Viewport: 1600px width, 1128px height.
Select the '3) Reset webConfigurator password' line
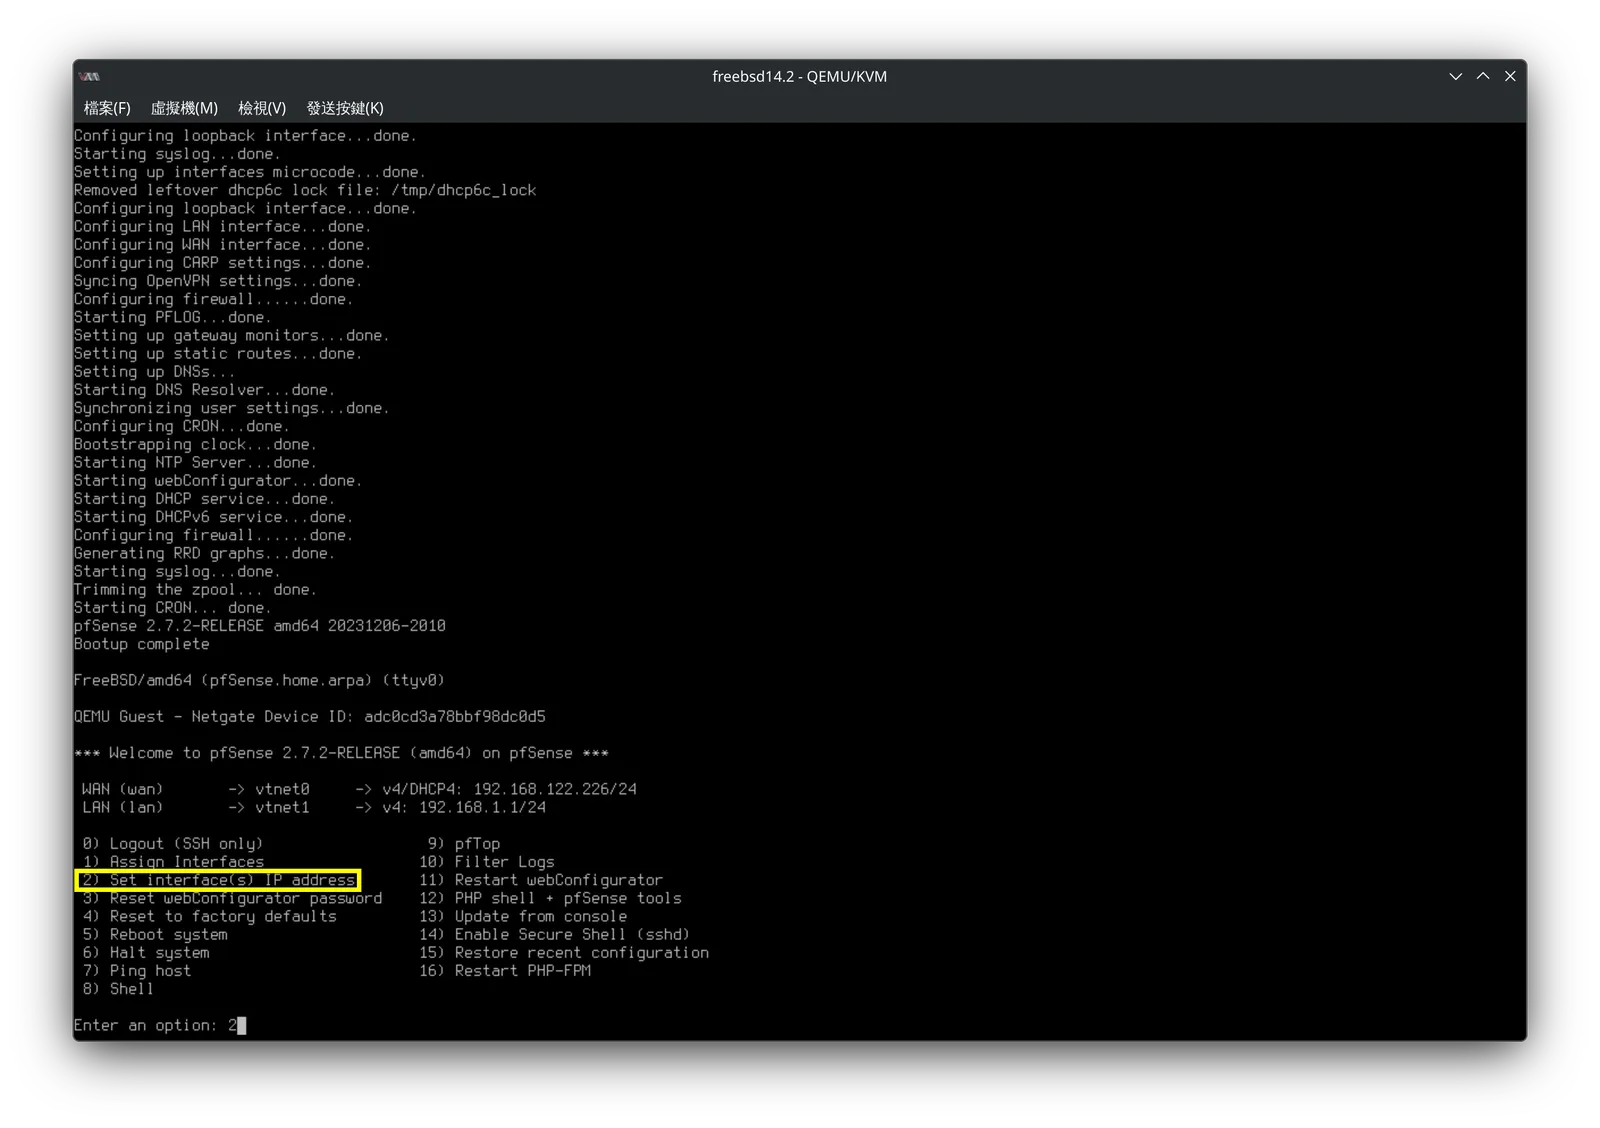point(233,898)
